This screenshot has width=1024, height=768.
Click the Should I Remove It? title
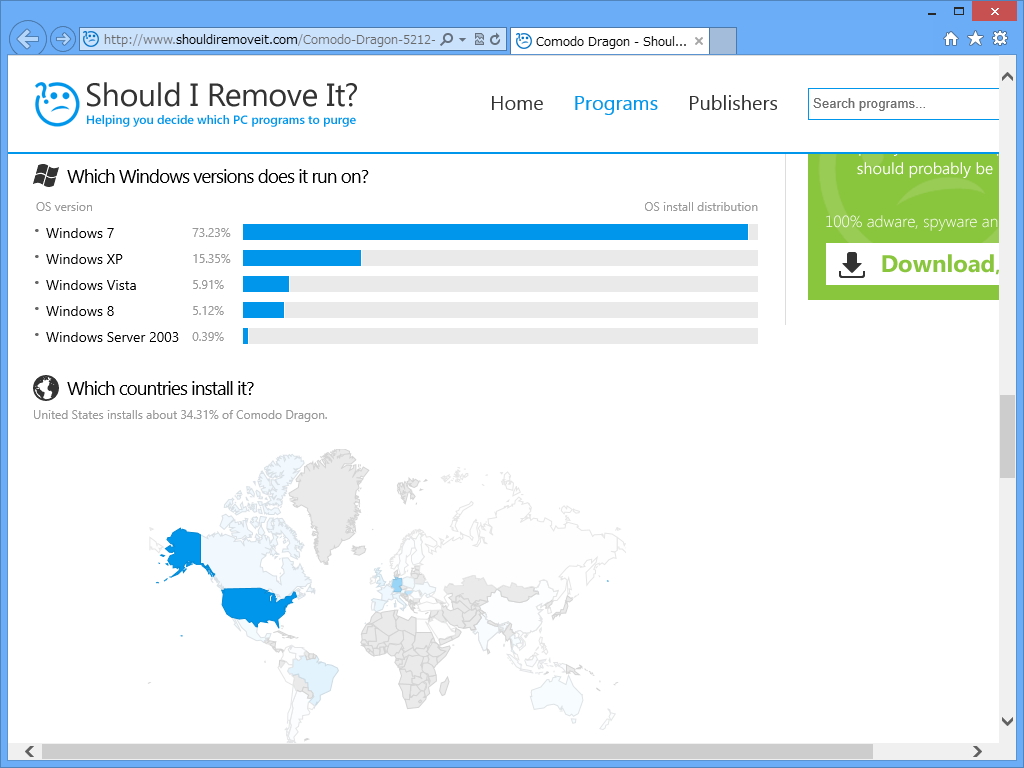221,95
